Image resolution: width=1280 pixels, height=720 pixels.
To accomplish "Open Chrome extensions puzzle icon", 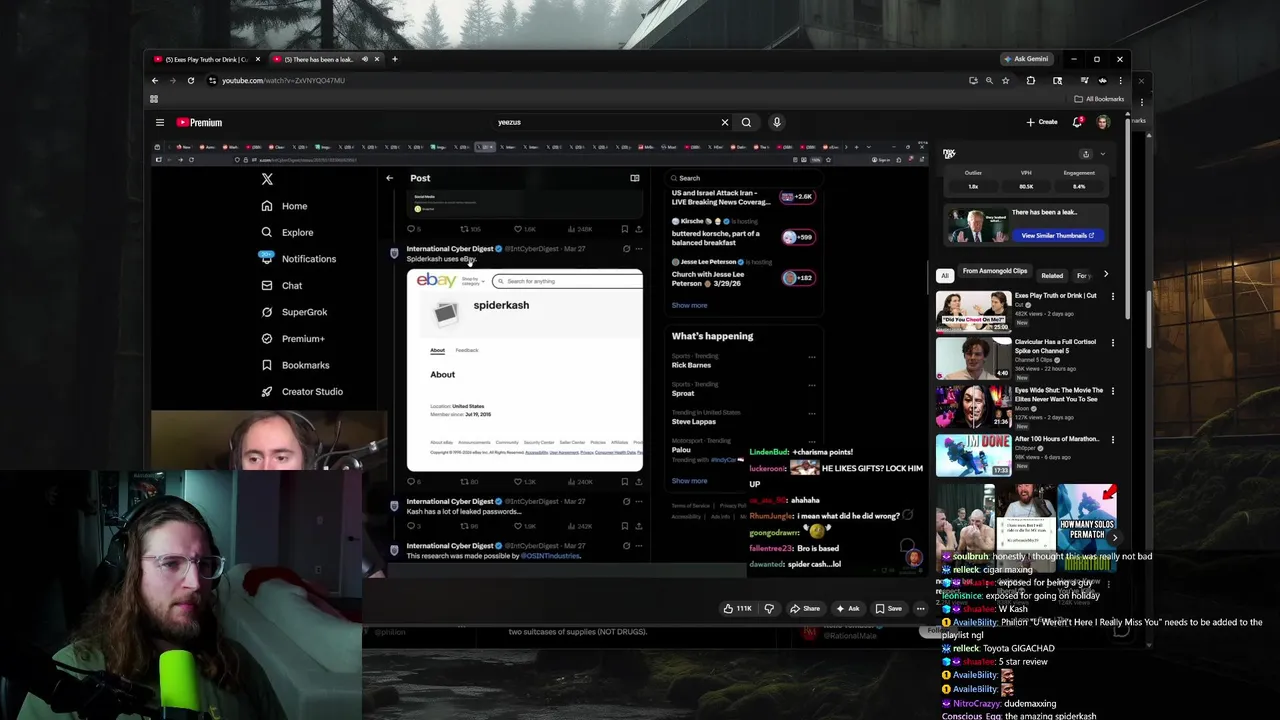I will [1031, 80].
